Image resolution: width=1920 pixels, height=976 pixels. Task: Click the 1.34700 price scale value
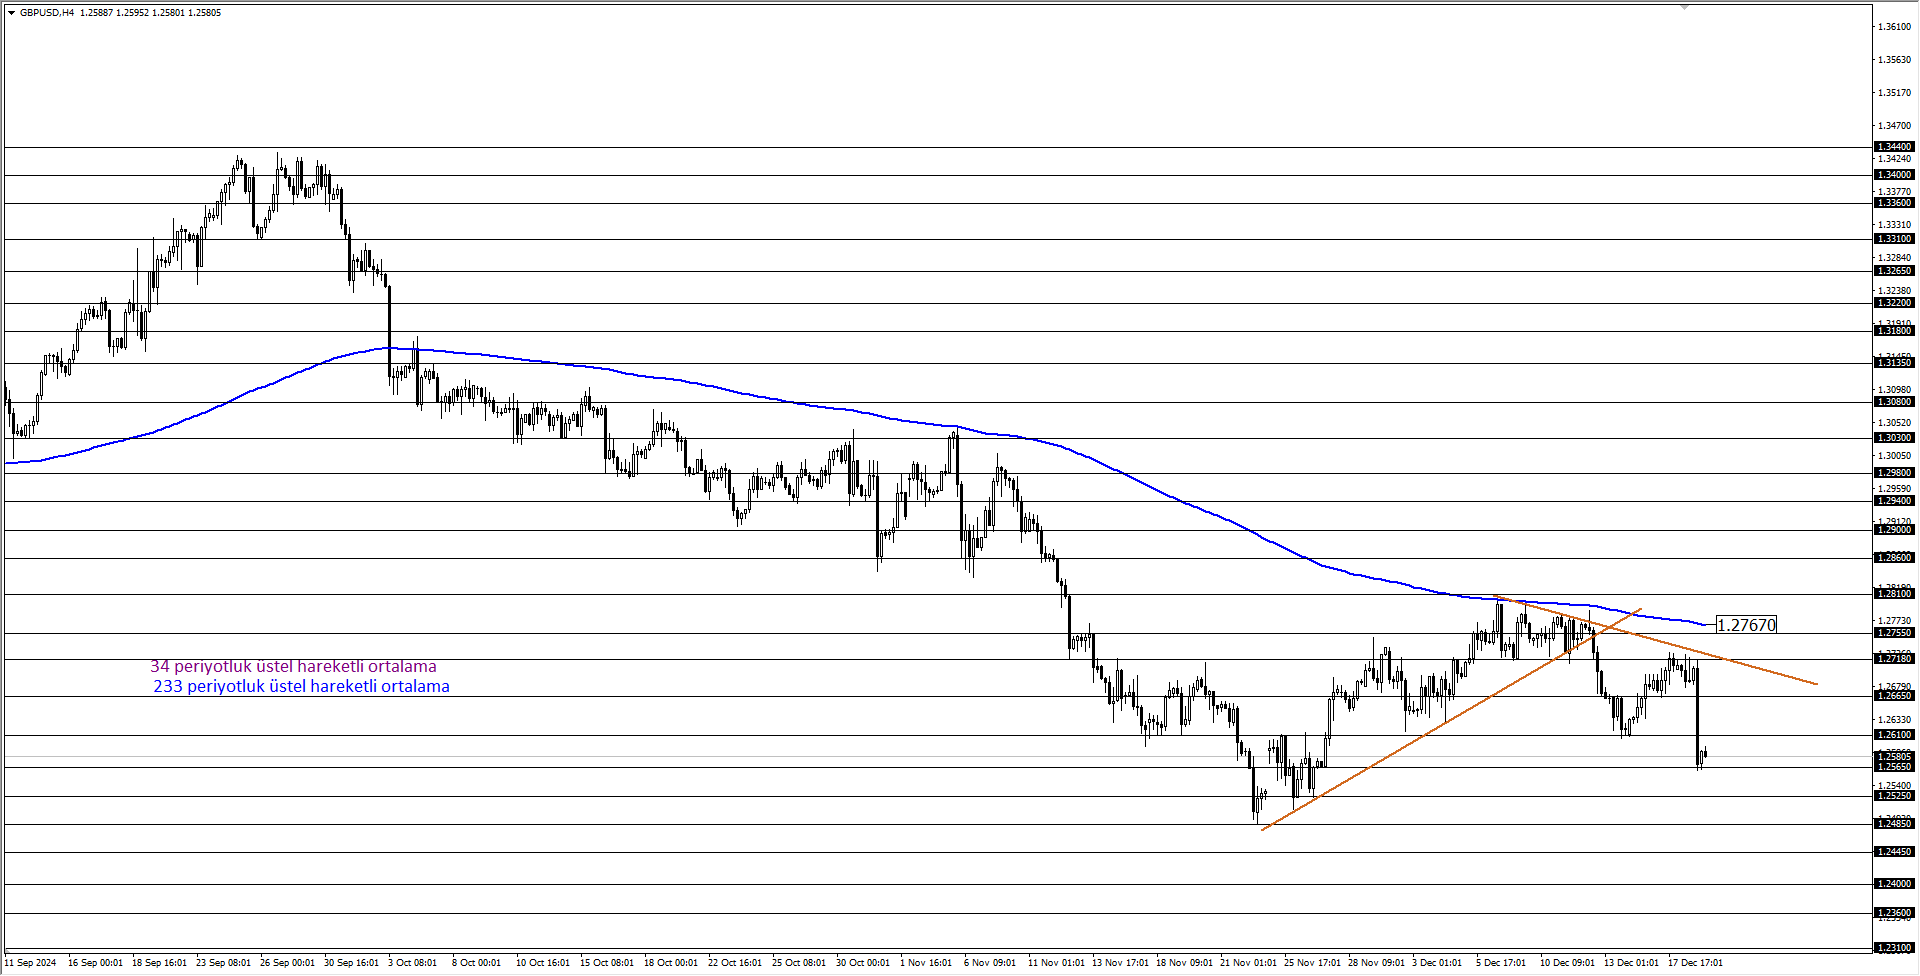click(1894, 126)
